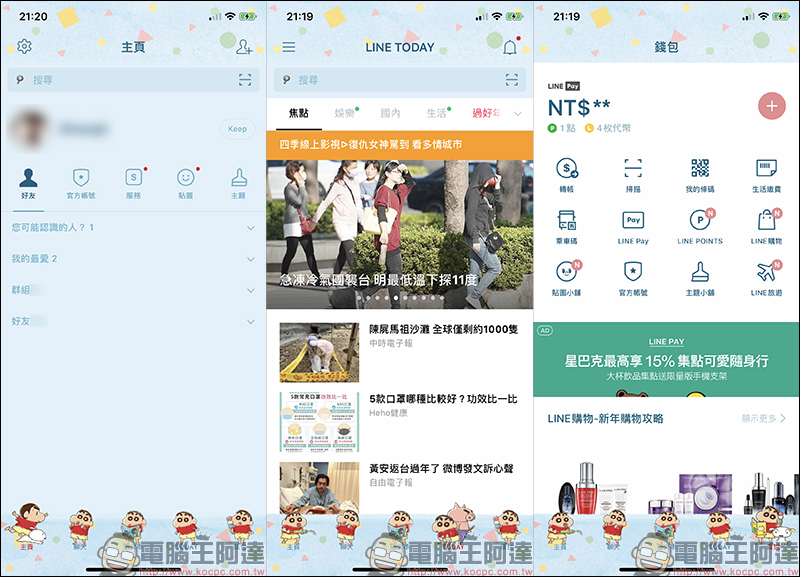Expand the 我的最愛 2 section
This screenshot has height=577, width=800.
click(x=133, y=259)
